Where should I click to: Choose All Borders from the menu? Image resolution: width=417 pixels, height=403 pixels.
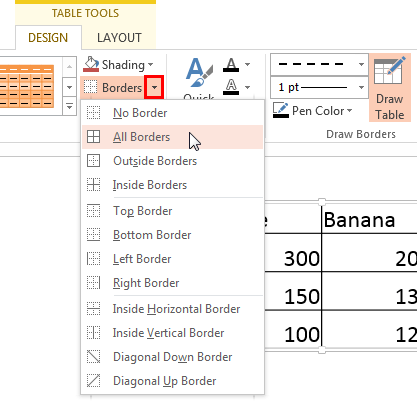[172, 137]
